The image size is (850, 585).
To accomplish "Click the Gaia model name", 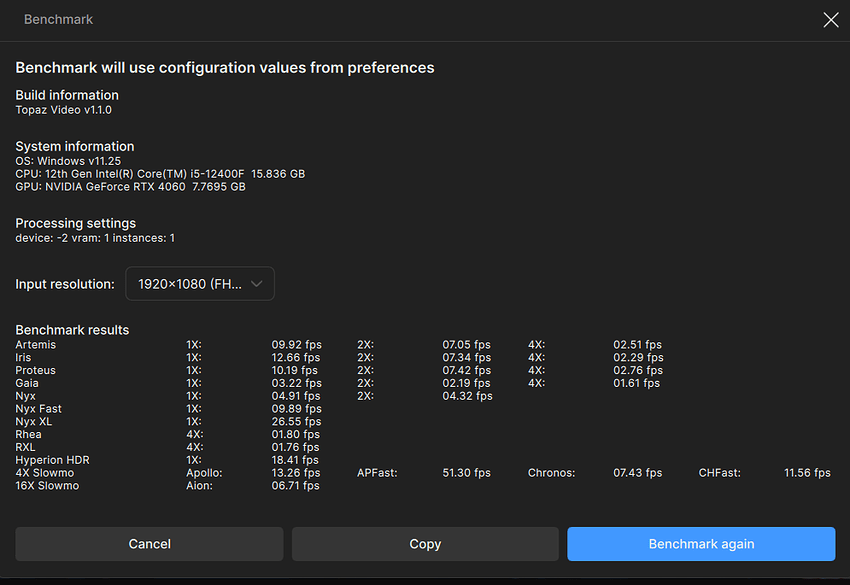I will pos(28,384).
